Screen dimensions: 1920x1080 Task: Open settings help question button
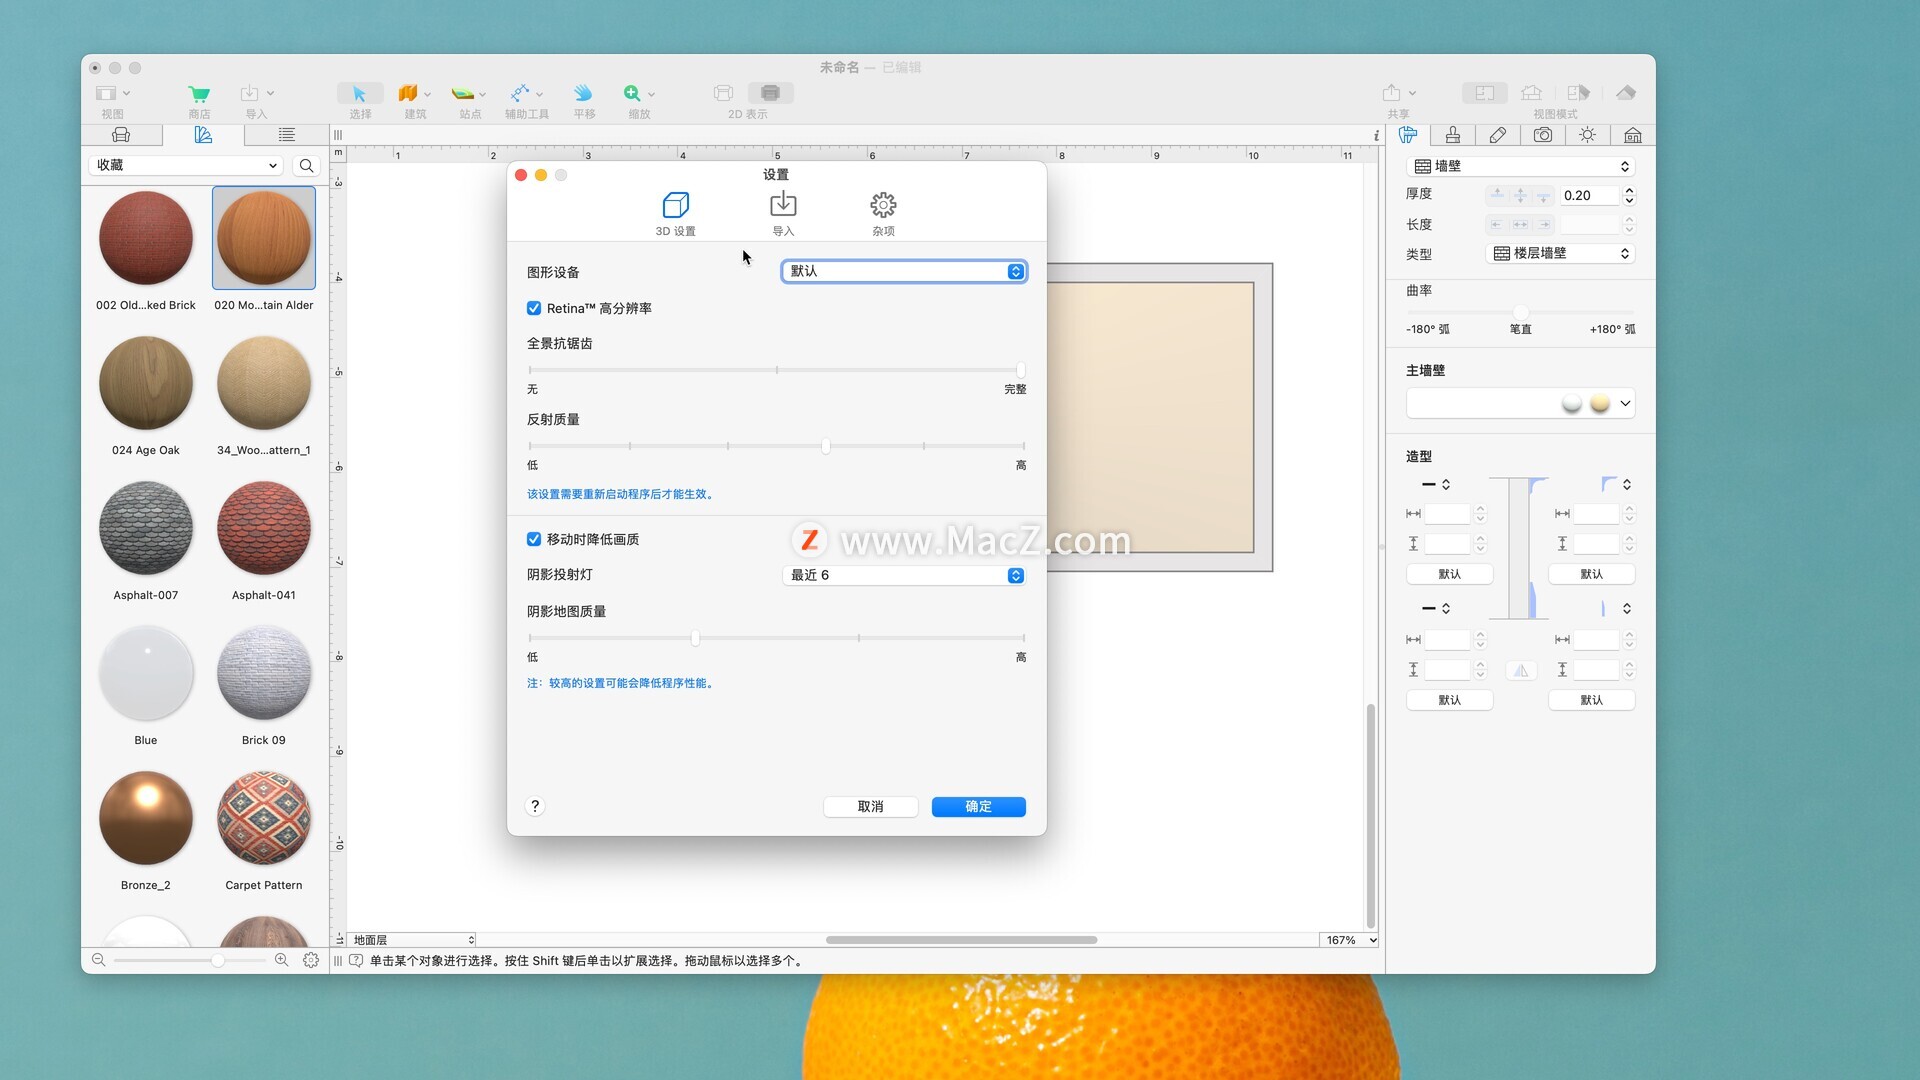coord(535,806)
